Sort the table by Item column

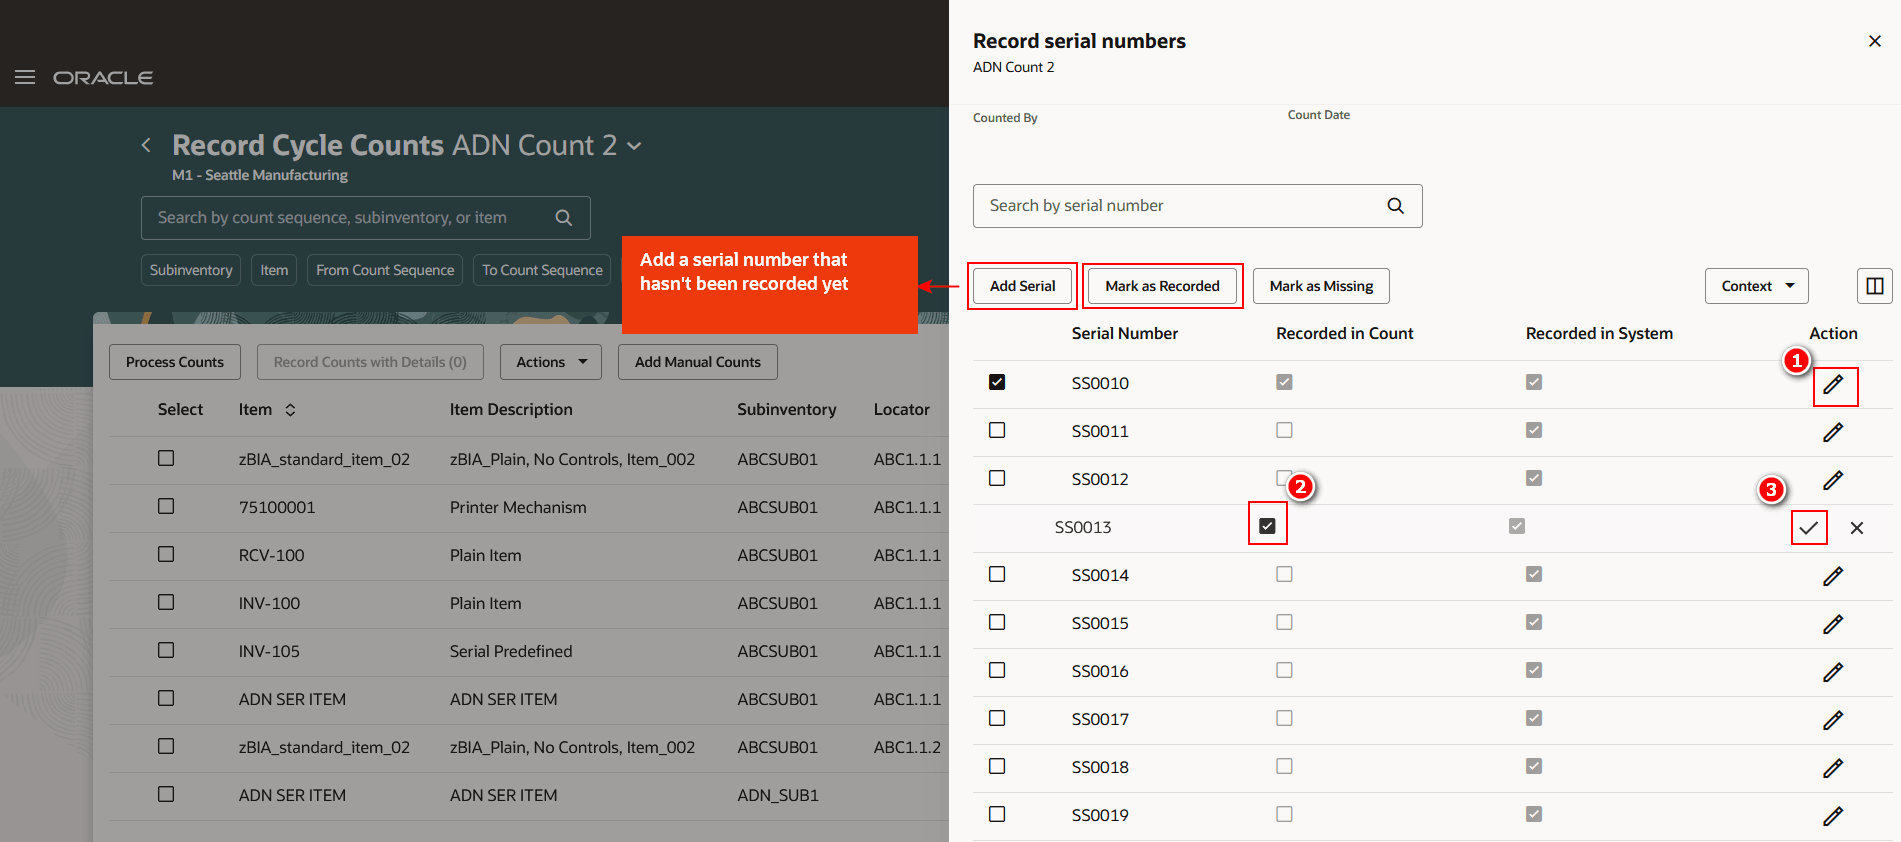tap(290, 410)
